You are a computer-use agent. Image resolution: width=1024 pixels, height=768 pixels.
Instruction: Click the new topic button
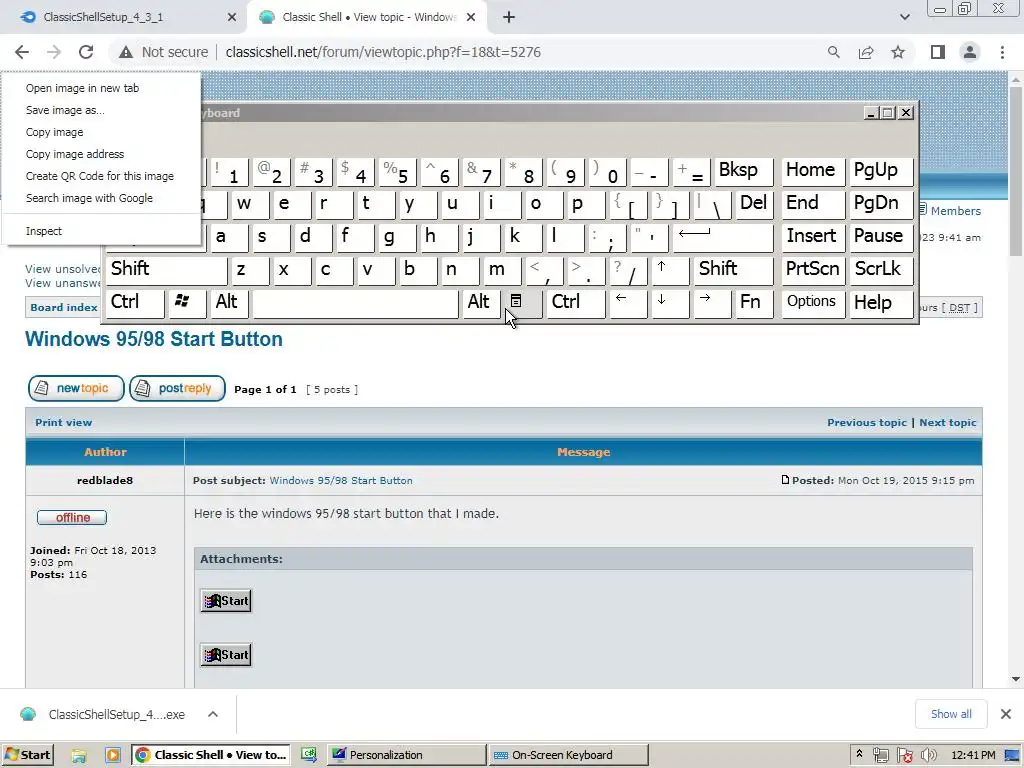coord(76,389)
